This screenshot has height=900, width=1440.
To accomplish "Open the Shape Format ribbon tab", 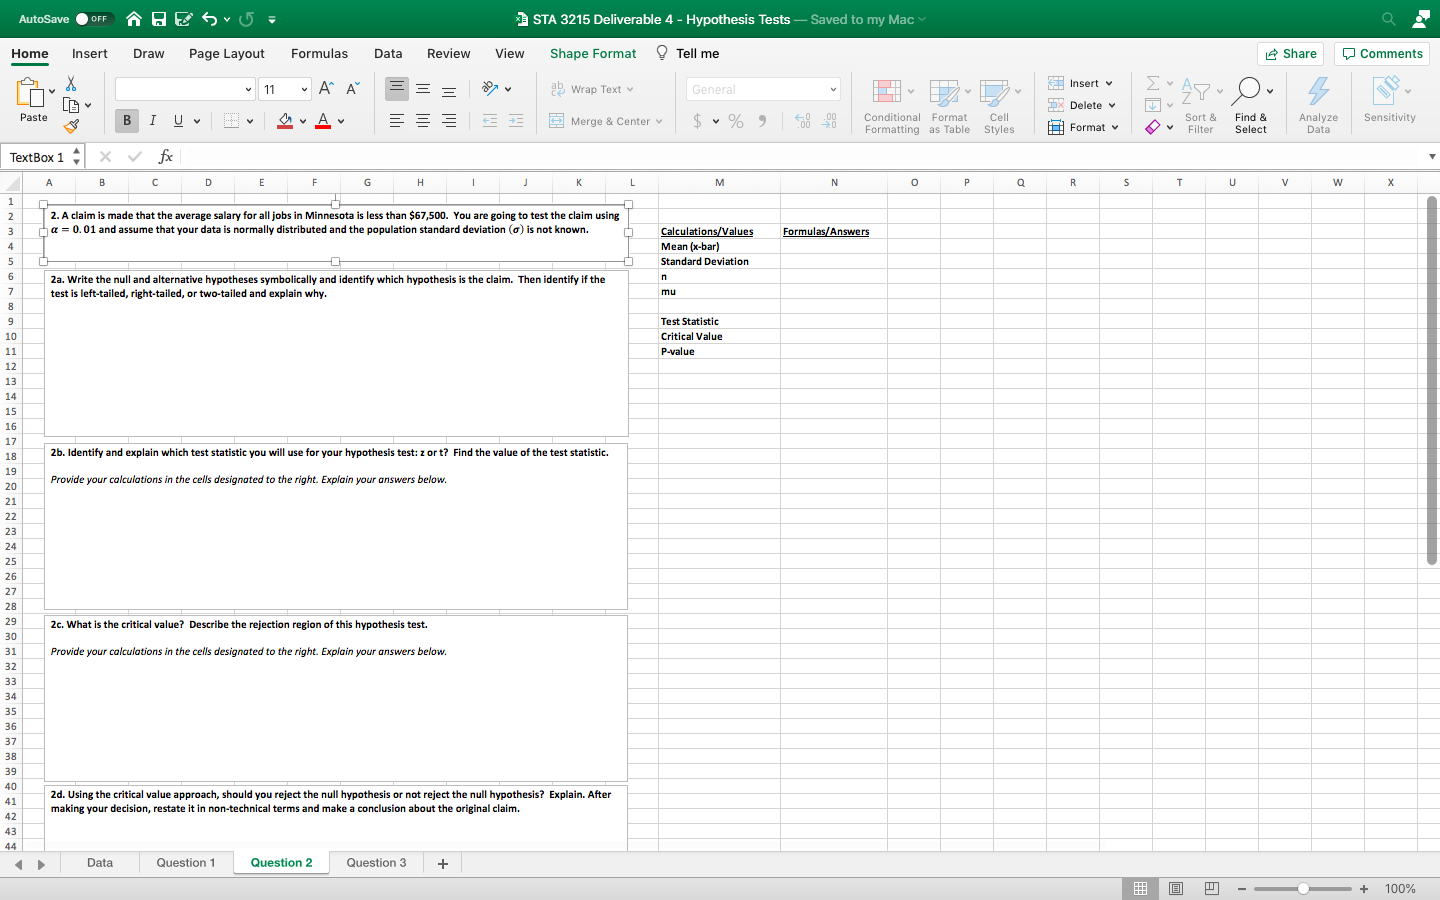I will tap(593, 54).
